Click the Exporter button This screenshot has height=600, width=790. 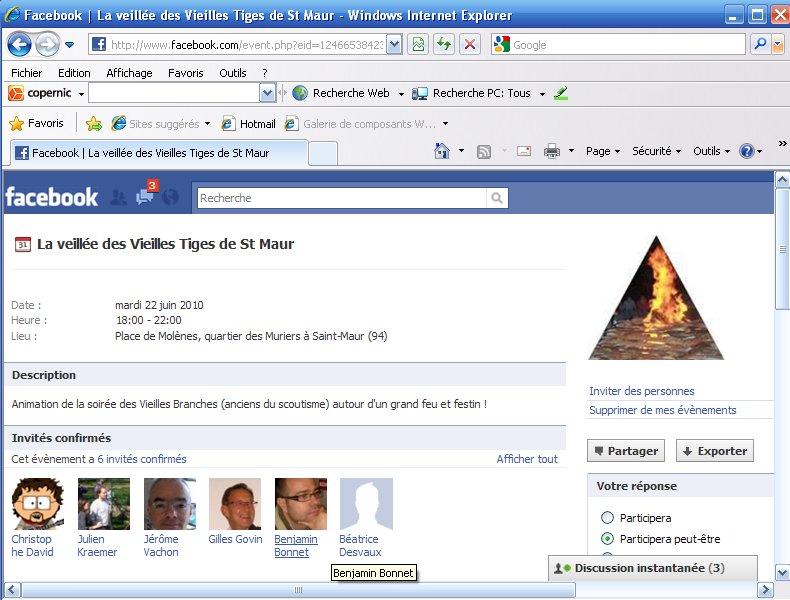(x=715, y=451)
